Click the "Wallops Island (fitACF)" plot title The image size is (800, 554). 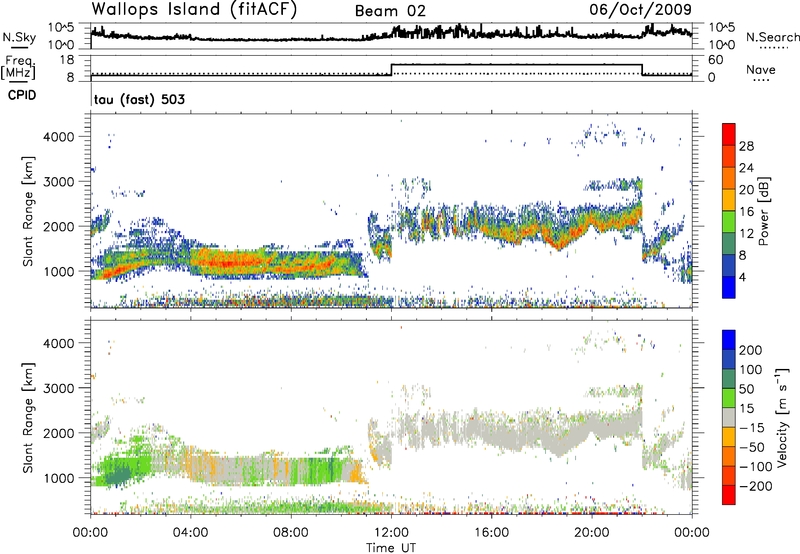pyautogui.click(x=194, y=10)
